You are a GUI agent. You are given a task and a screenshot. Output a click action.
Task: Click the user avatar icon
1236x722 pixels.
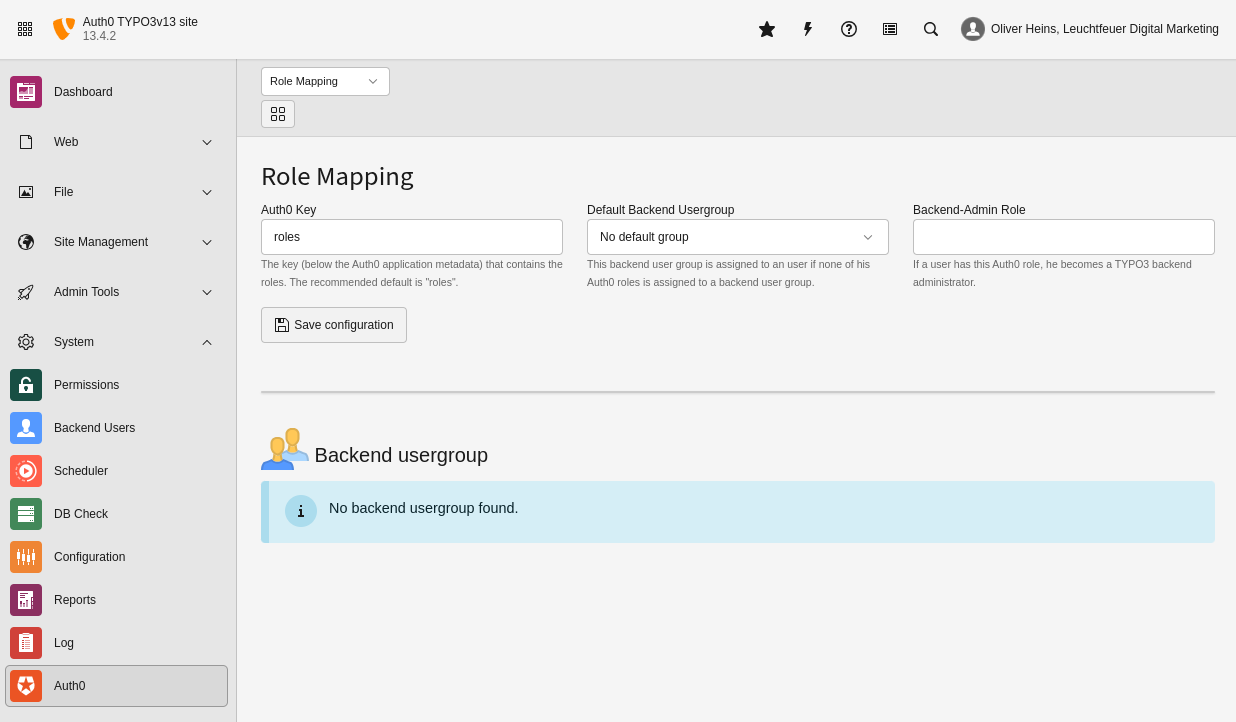tap(973, 29)
